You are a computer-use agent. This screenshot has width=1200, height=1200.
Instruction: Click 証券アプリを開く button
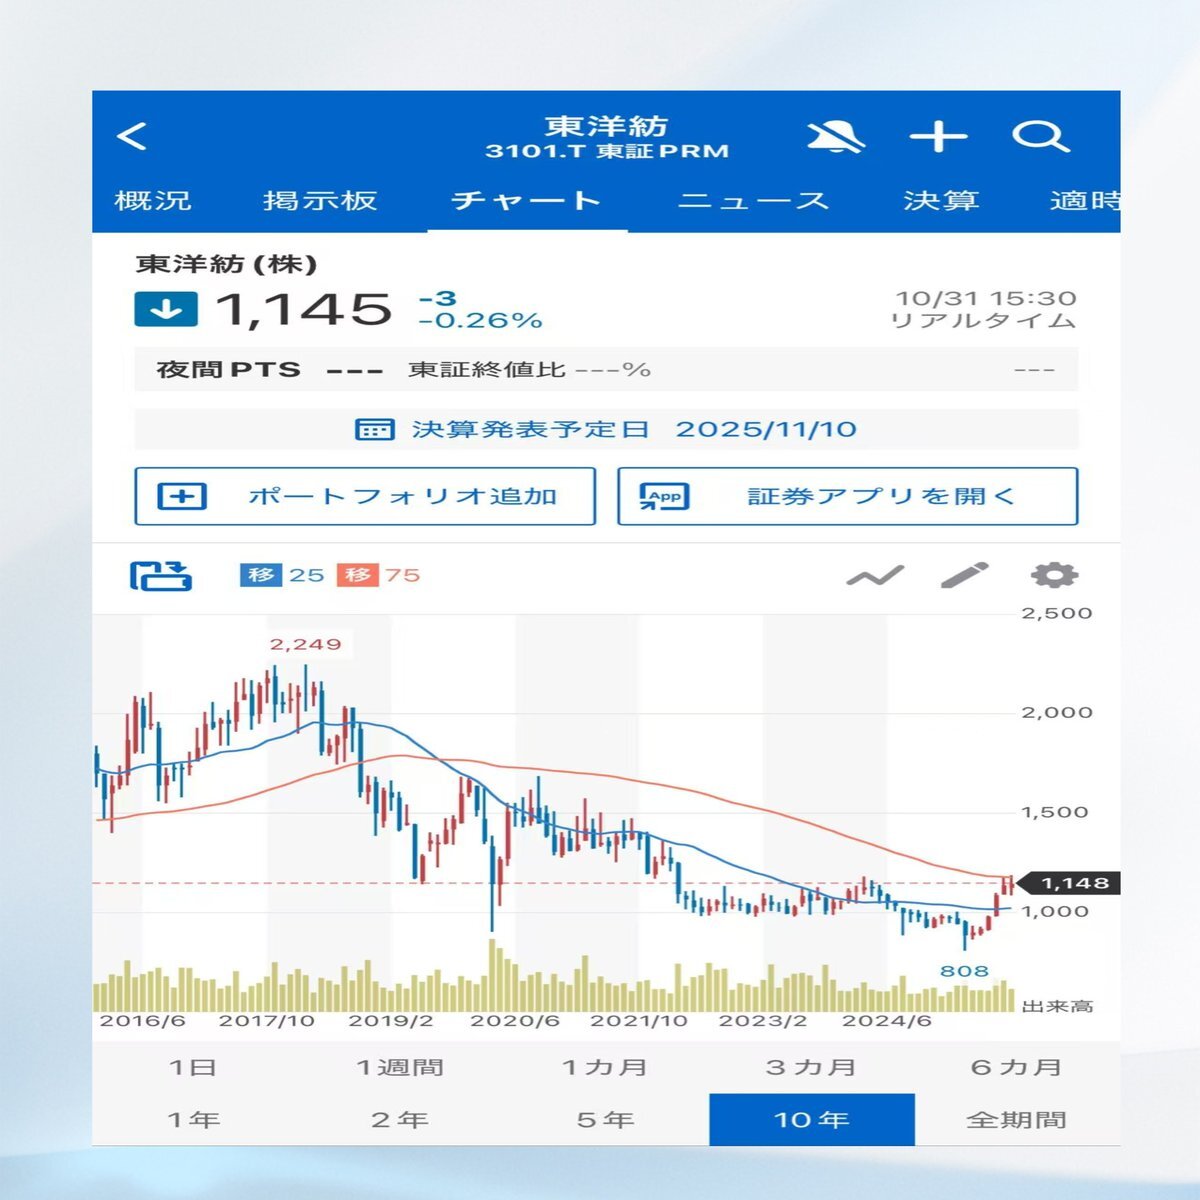pyautogui.click(x=848, y=496)
